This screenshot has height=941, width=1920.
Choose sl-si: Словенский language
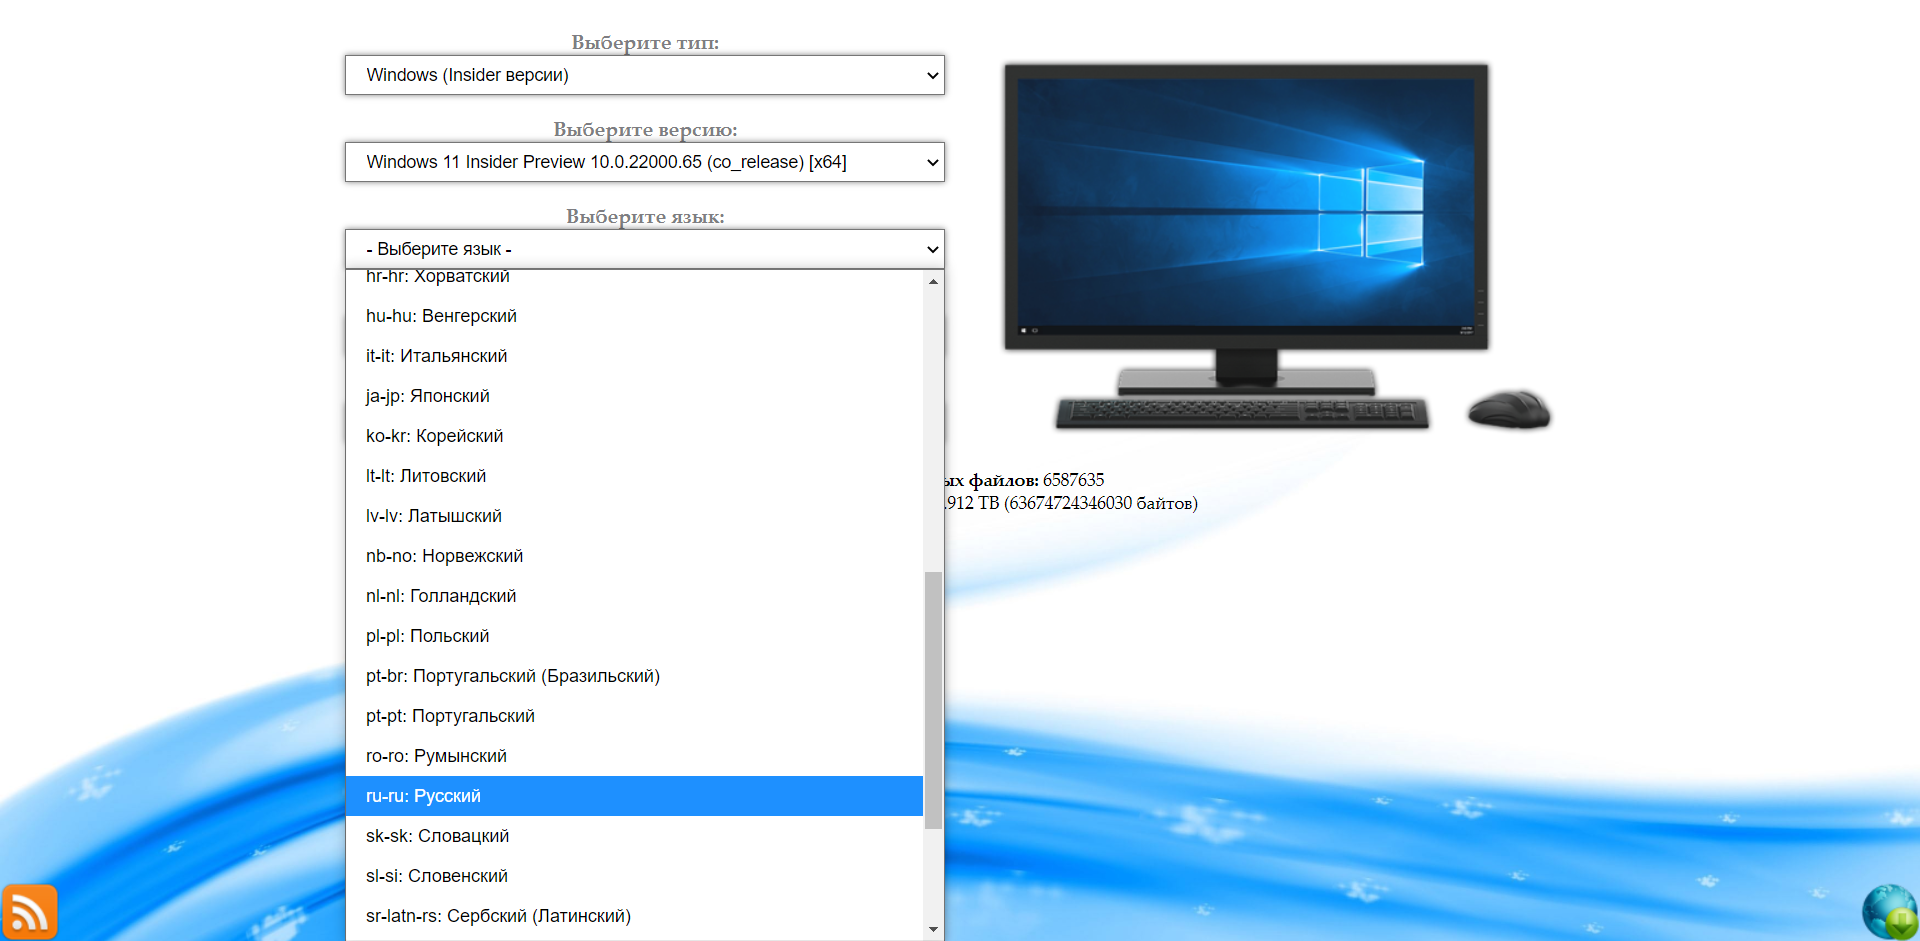point(634,876)
